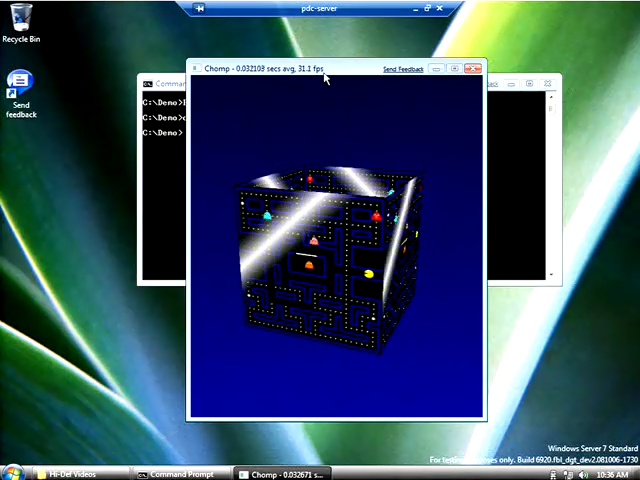The height and width of the screenshot is (480, 640).
Task: Click the 10:36 AM clock
Action: tap(612, 474)
